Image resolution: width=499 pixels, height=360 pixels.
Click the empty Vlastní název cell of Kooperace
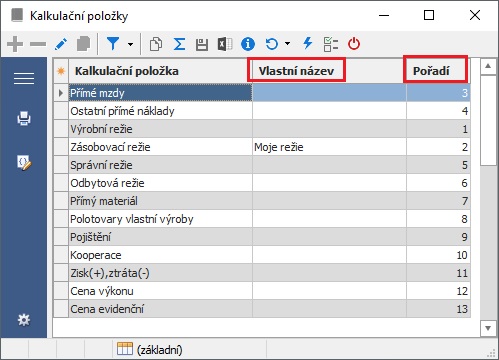pos(329,255)
